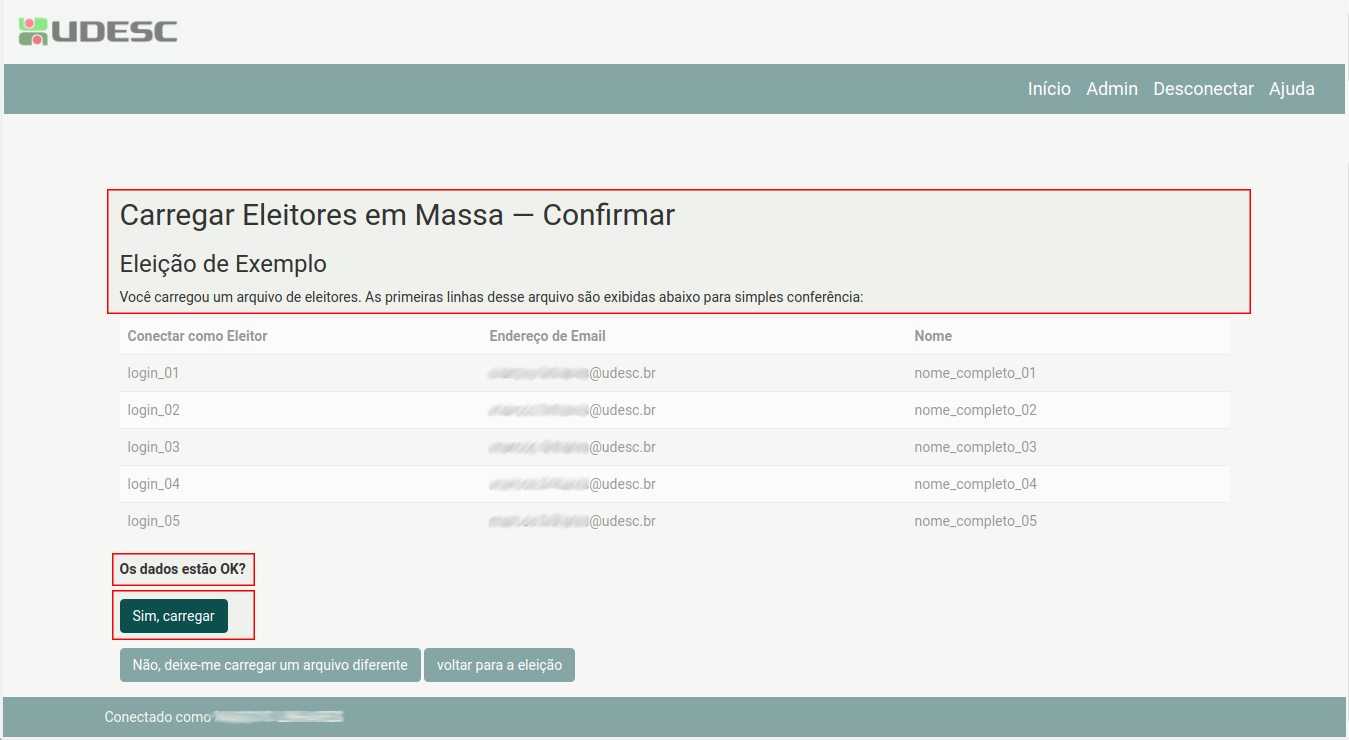Screen dimensions: 1349x740
Task: Click "voltar para a eleição" button
Action: point(499,665)
